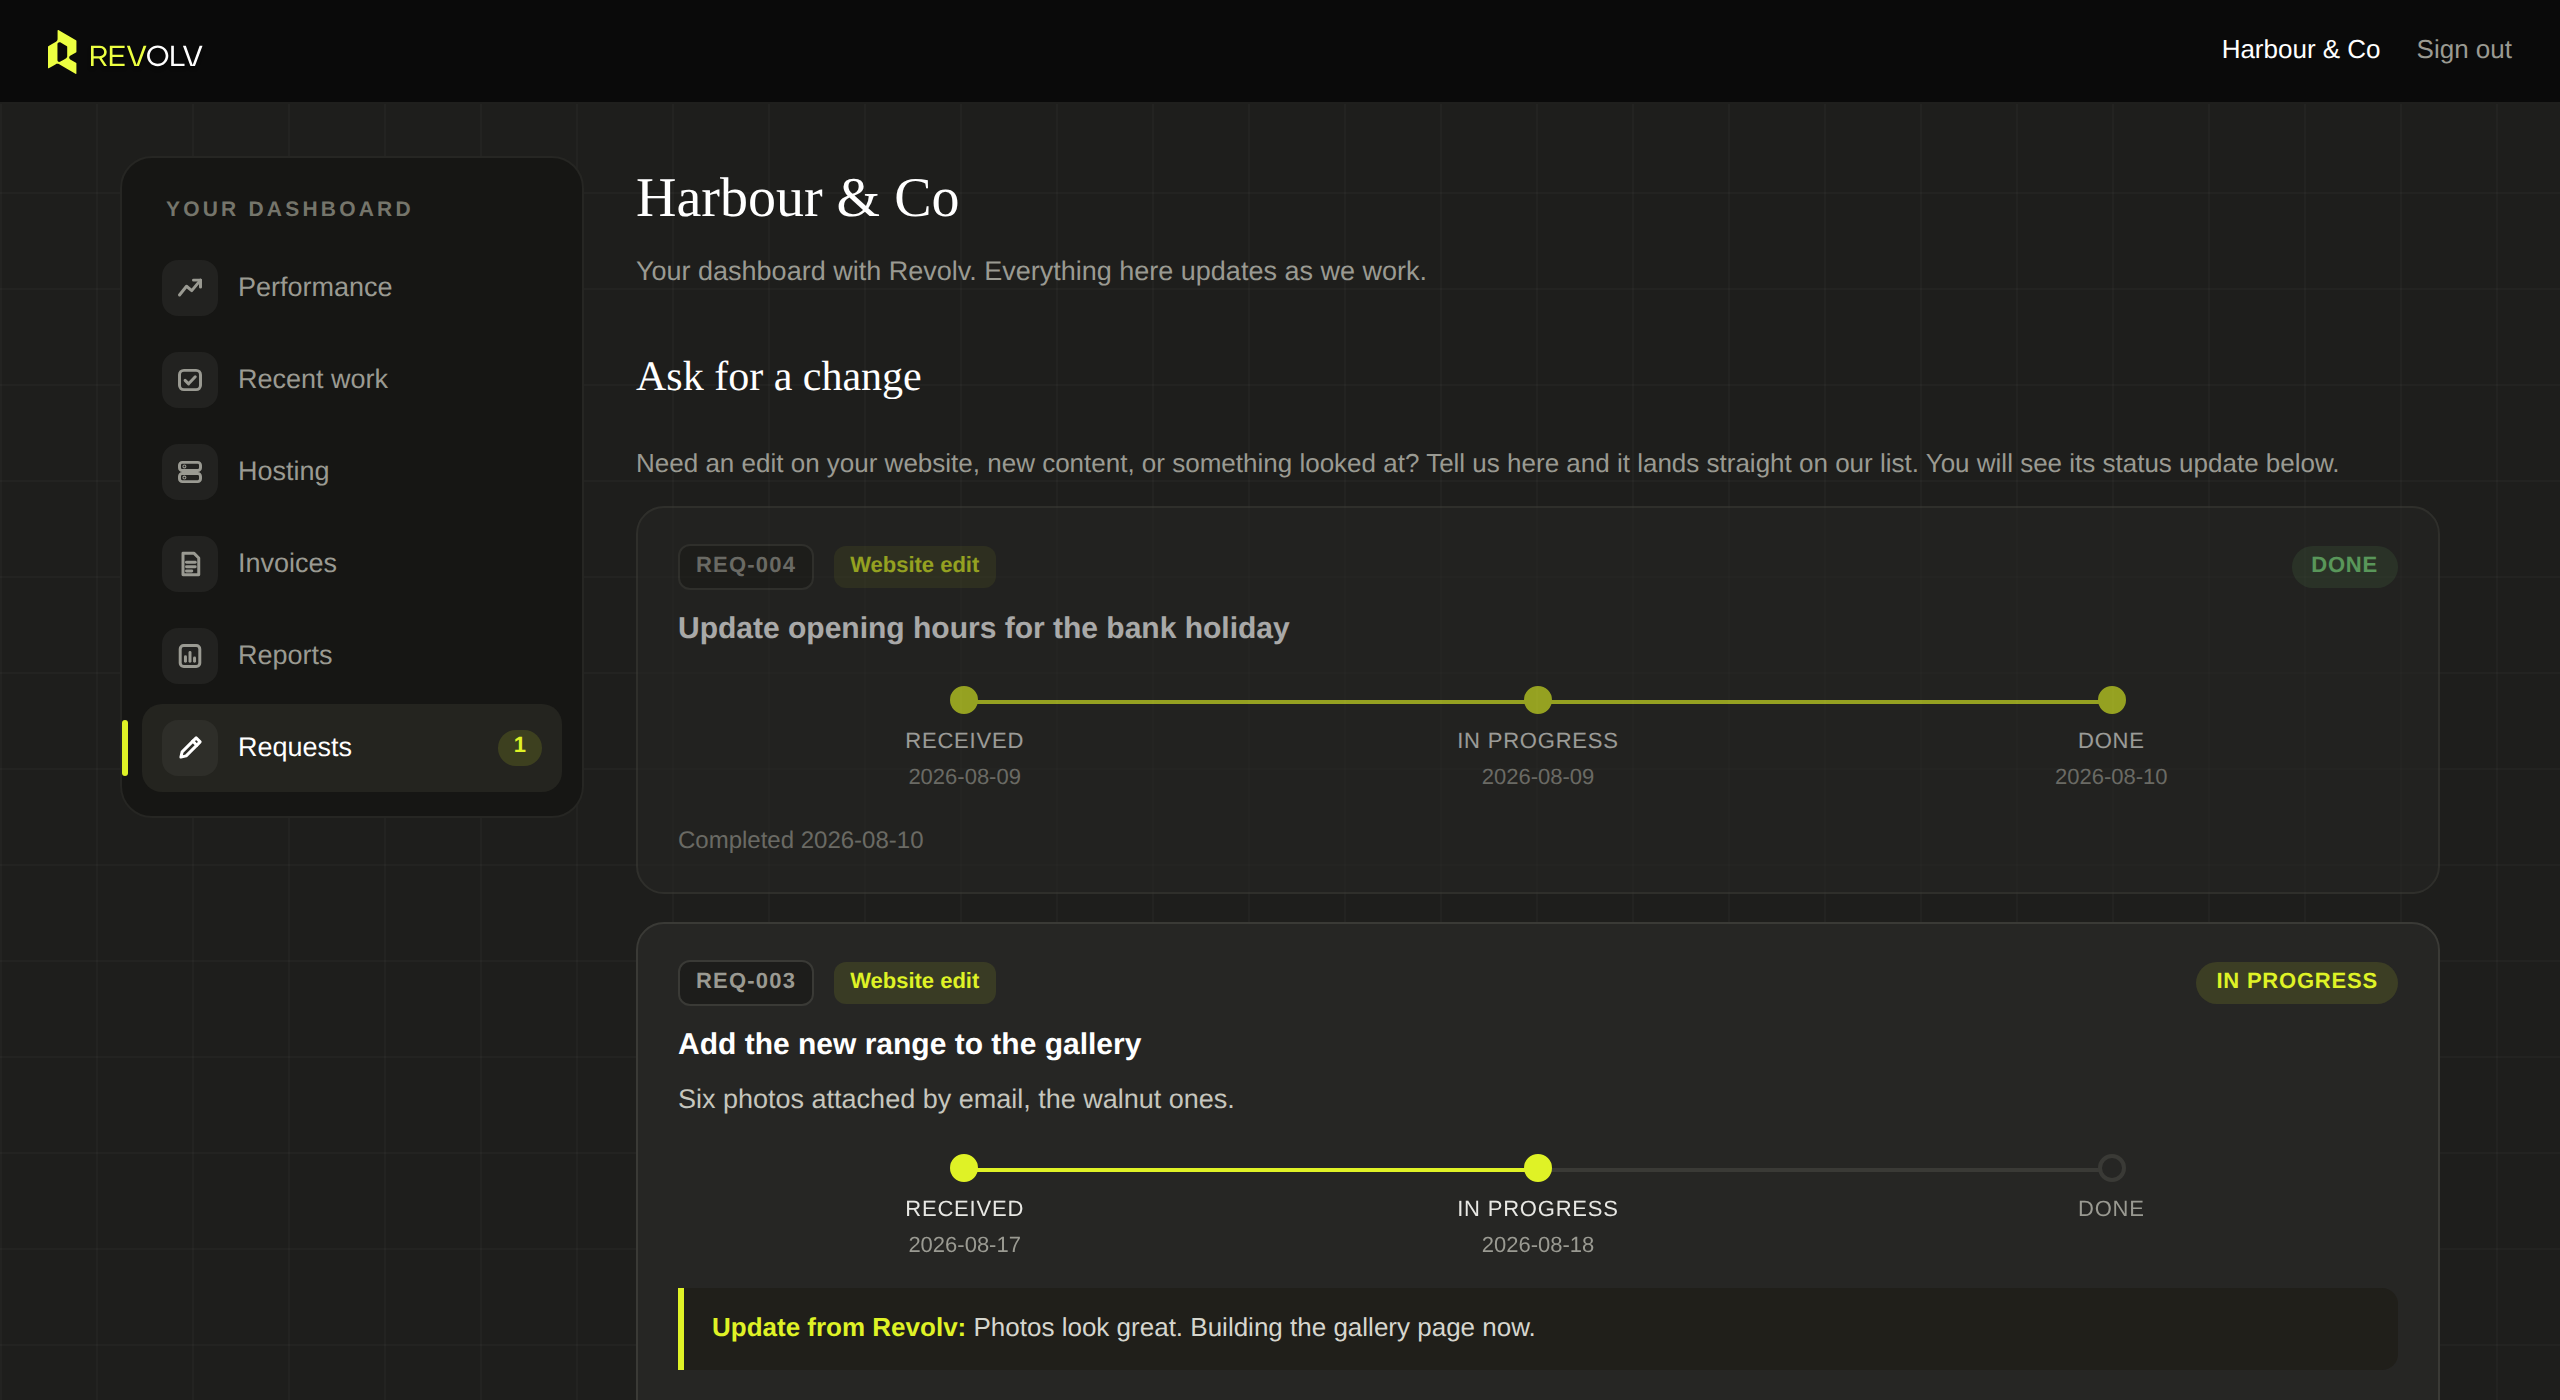The height and width of the screenshot is (1400, 2560).
Task: Click REQ-003 empty Done timeline dot
Action: (2112, 1168)
